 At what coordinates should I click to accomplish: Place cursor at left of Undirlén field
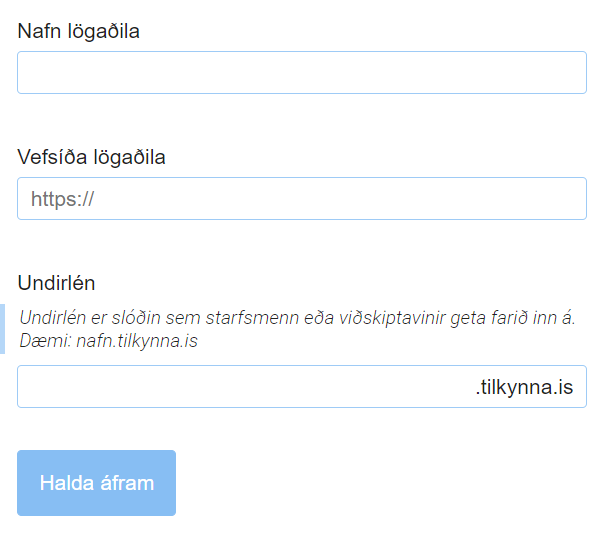pyautogui.click(x=30, y=387)
